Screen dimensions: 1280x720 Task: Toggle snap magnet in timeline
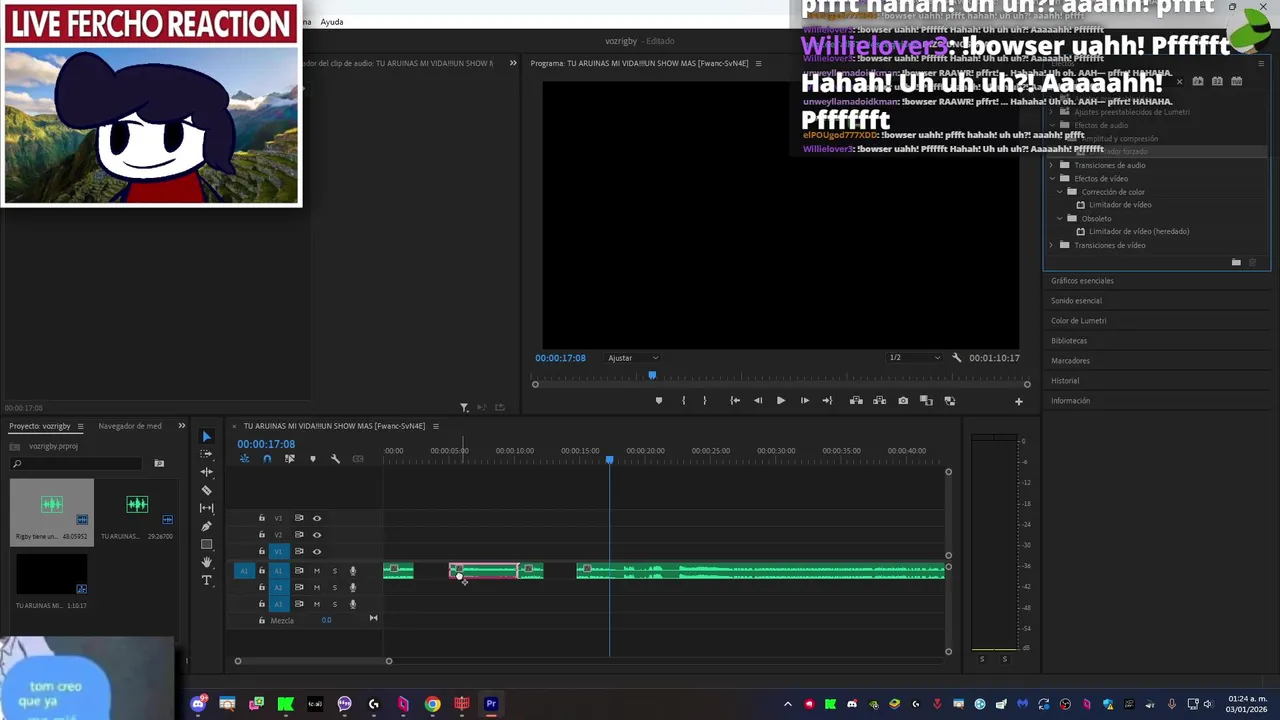coord(266,459)
